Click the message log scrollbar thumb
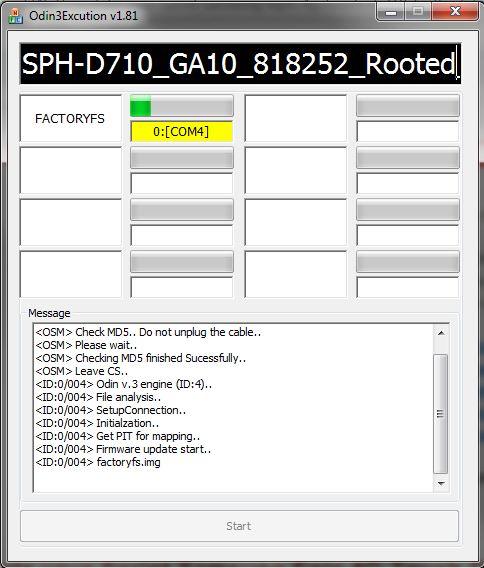Image resolution: width=484 pixels, height=568 pixels. click(x=441, y=414)
